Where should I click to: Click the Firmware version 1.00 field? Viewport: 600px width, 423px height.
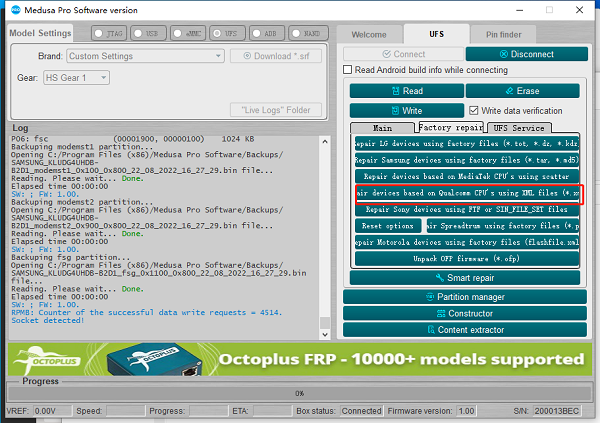(466, 411)
